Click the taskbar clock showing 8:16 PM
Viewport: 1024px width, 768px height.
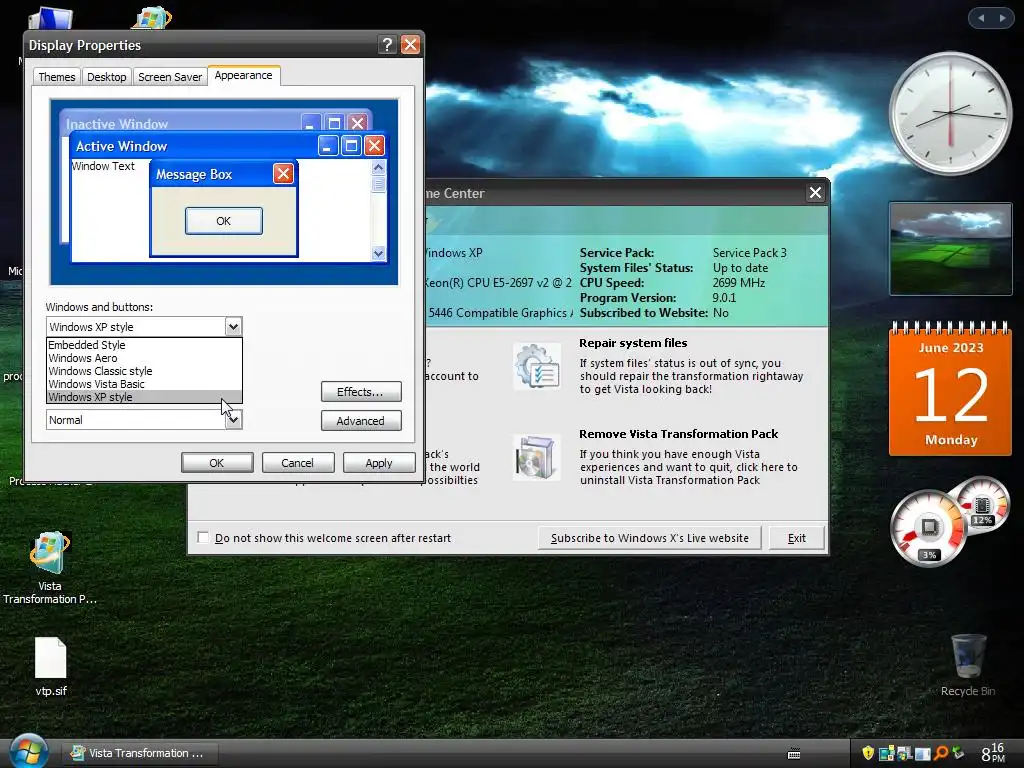(x=993, y=753)
